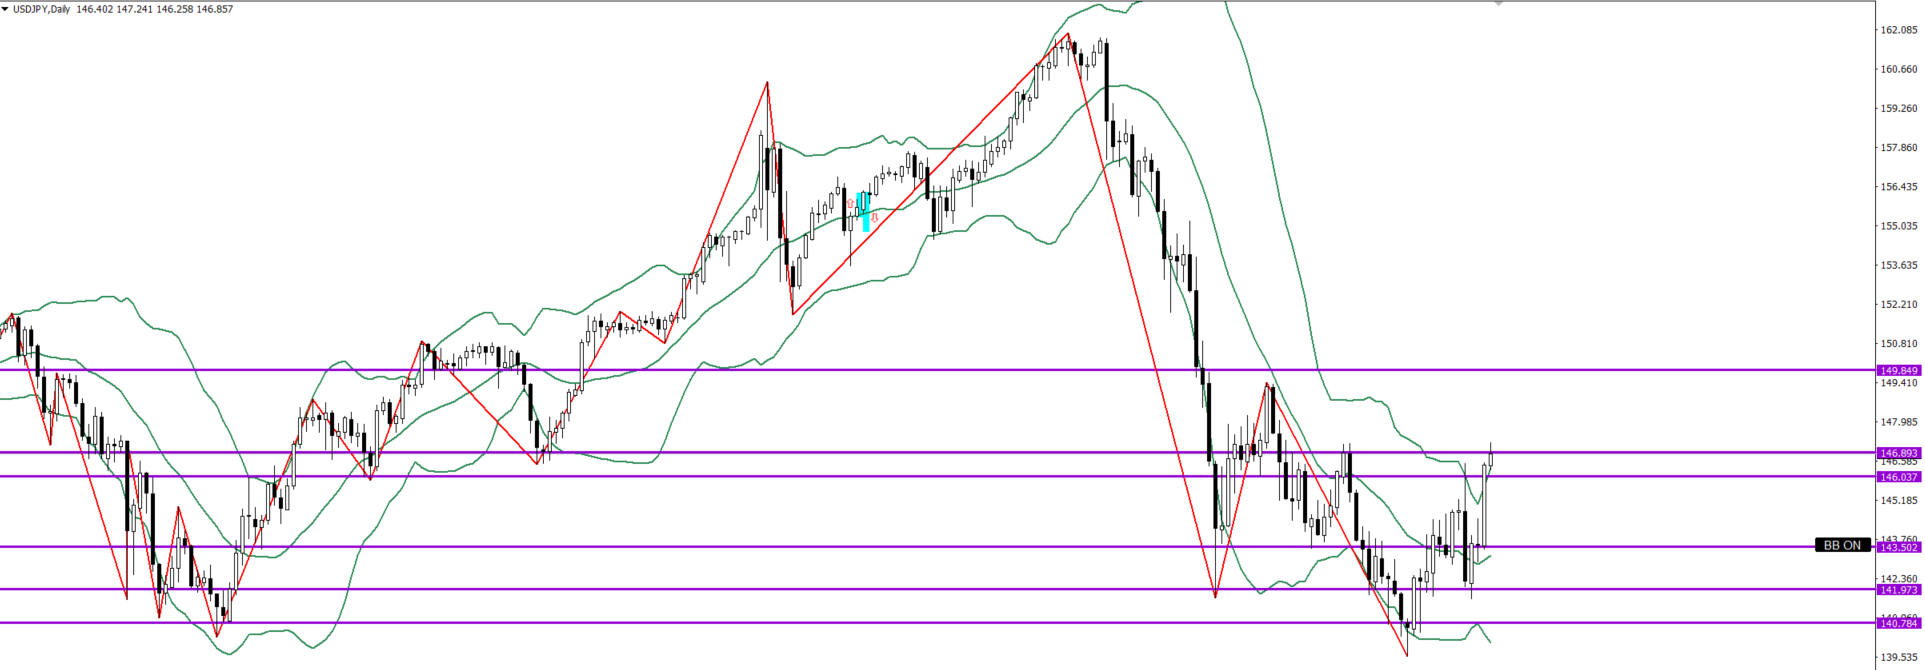Click the USDJPY,Daily chart title

(x=41, y=9)
